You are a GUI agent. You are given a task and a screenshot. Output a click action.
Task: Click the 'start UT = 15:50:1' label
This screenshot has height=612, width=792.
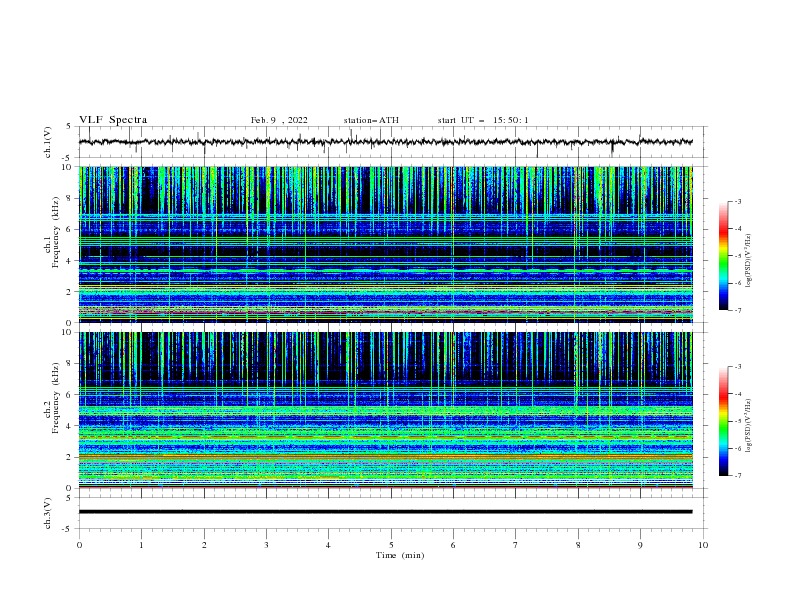pos(483,120)
